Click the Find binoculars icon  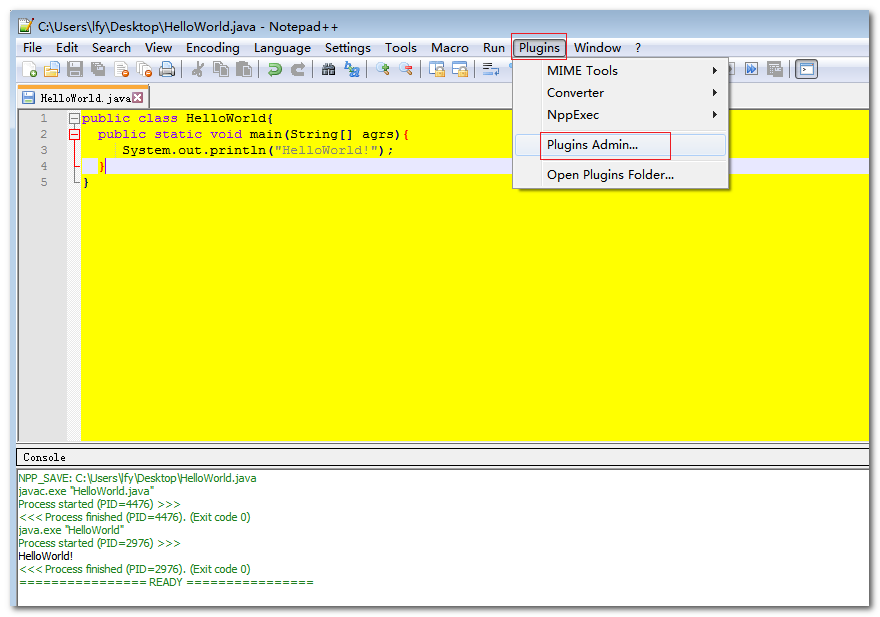click(328, 70)
